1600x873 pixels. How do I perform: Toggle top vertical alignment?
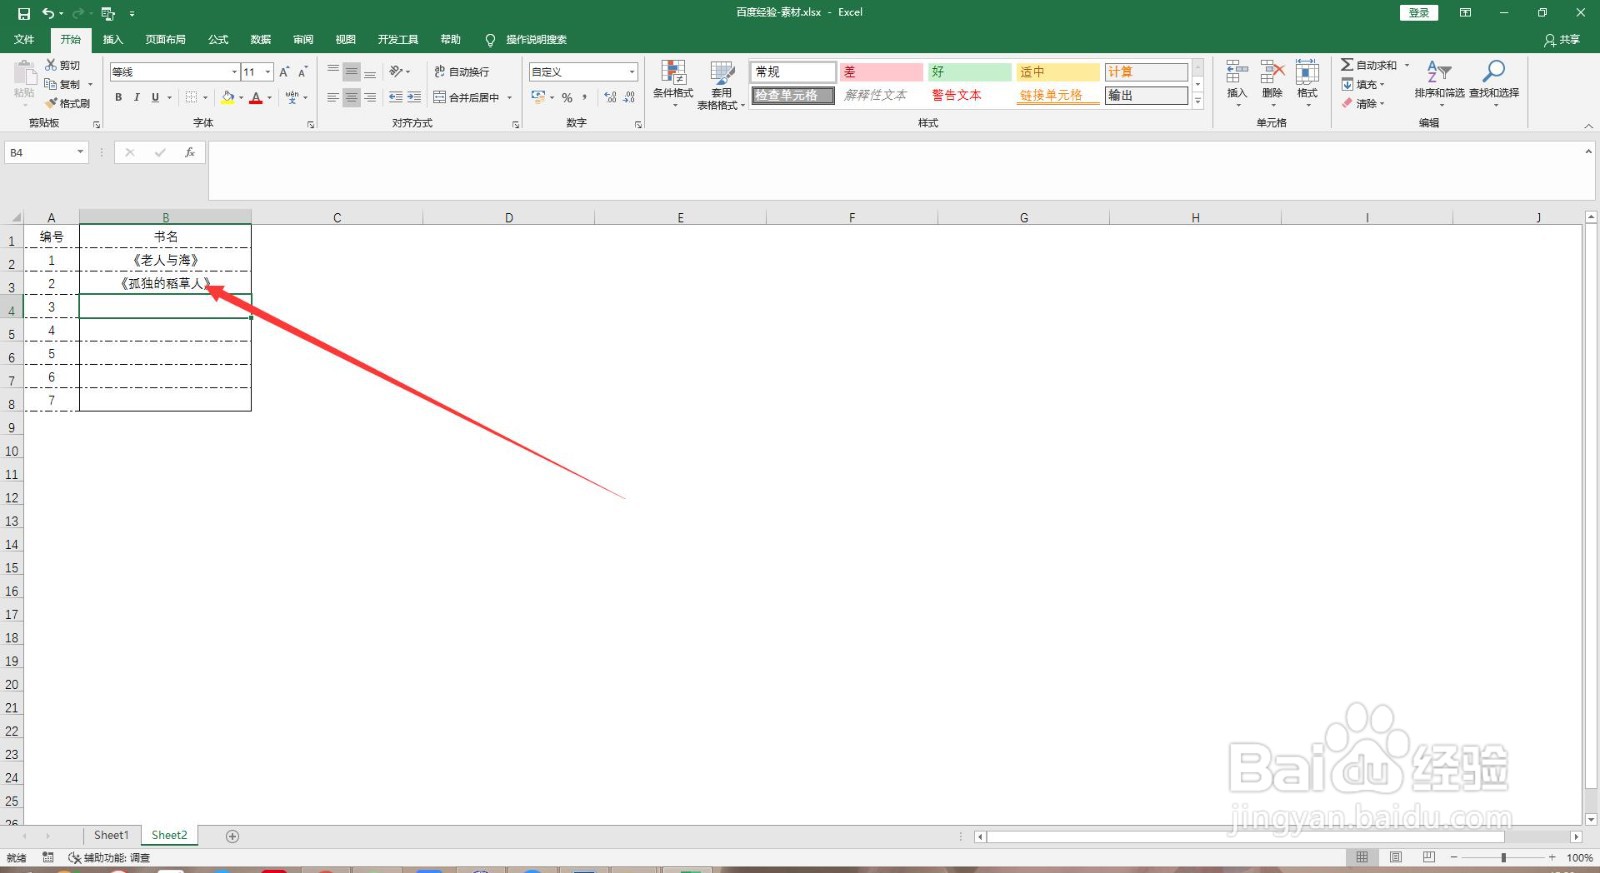pos(333,72)
